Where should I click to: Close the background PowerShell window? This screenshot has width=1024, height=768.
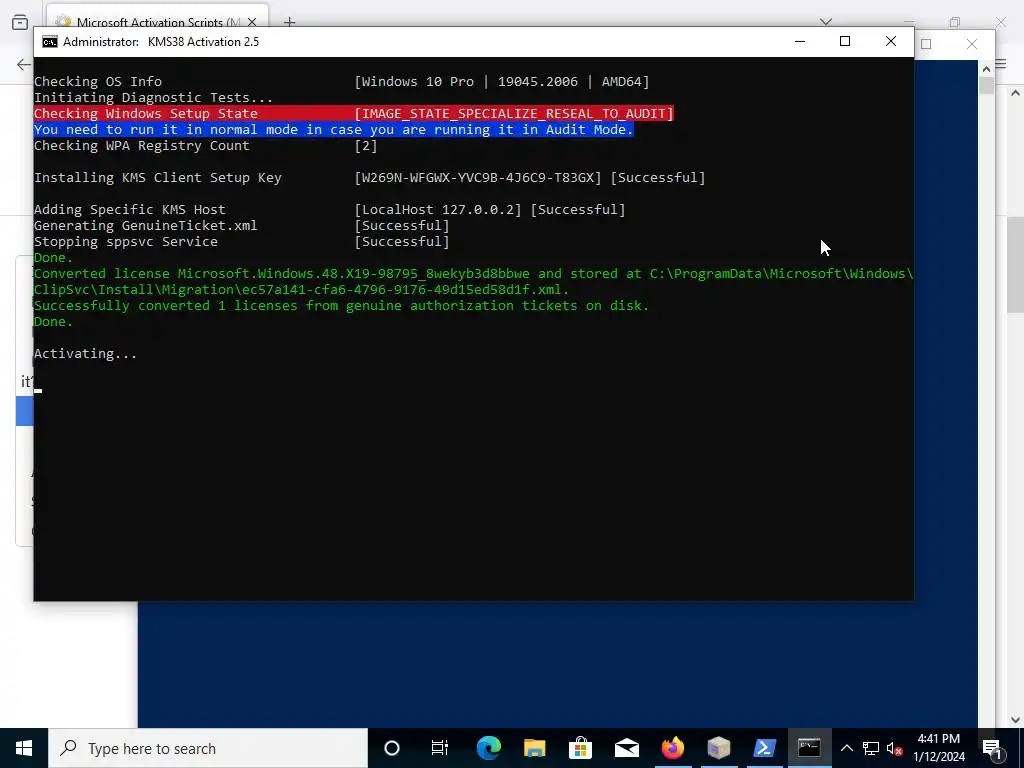972,44
